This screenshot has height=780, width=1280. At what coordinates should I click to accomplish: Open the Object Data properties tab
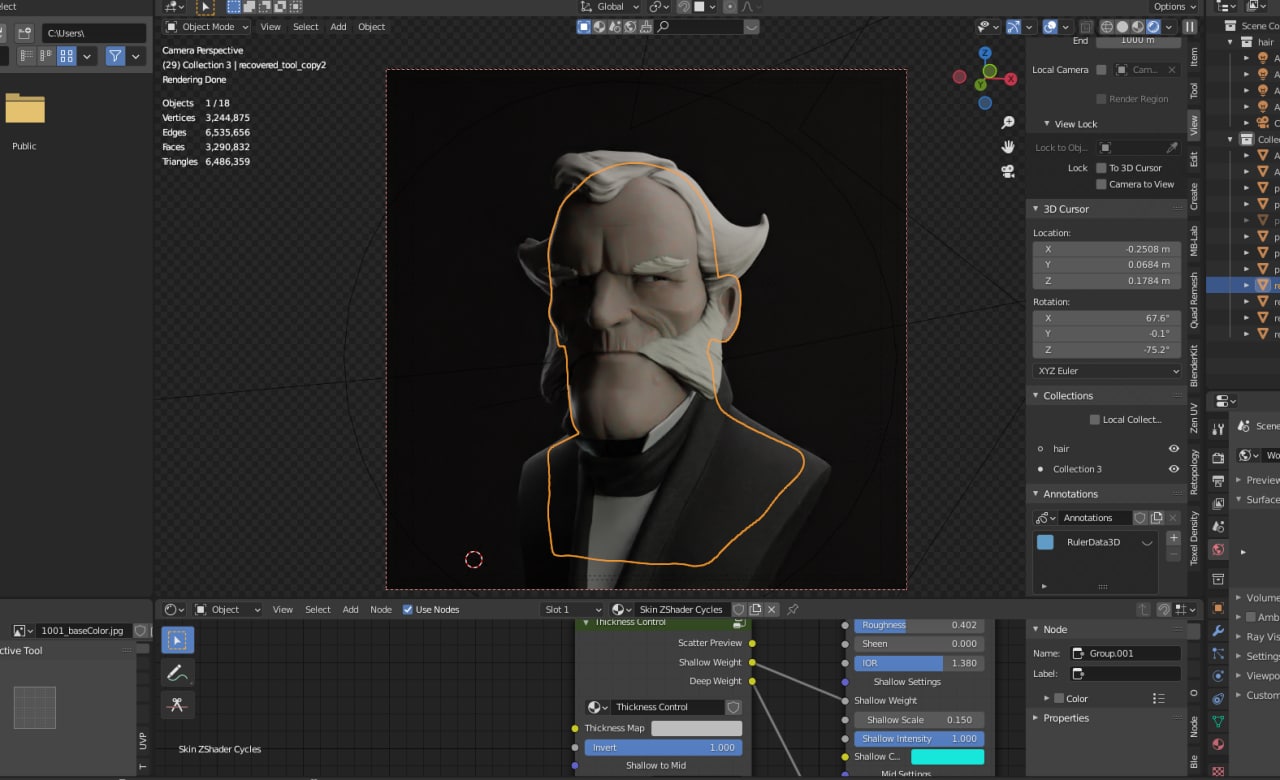1218,721
